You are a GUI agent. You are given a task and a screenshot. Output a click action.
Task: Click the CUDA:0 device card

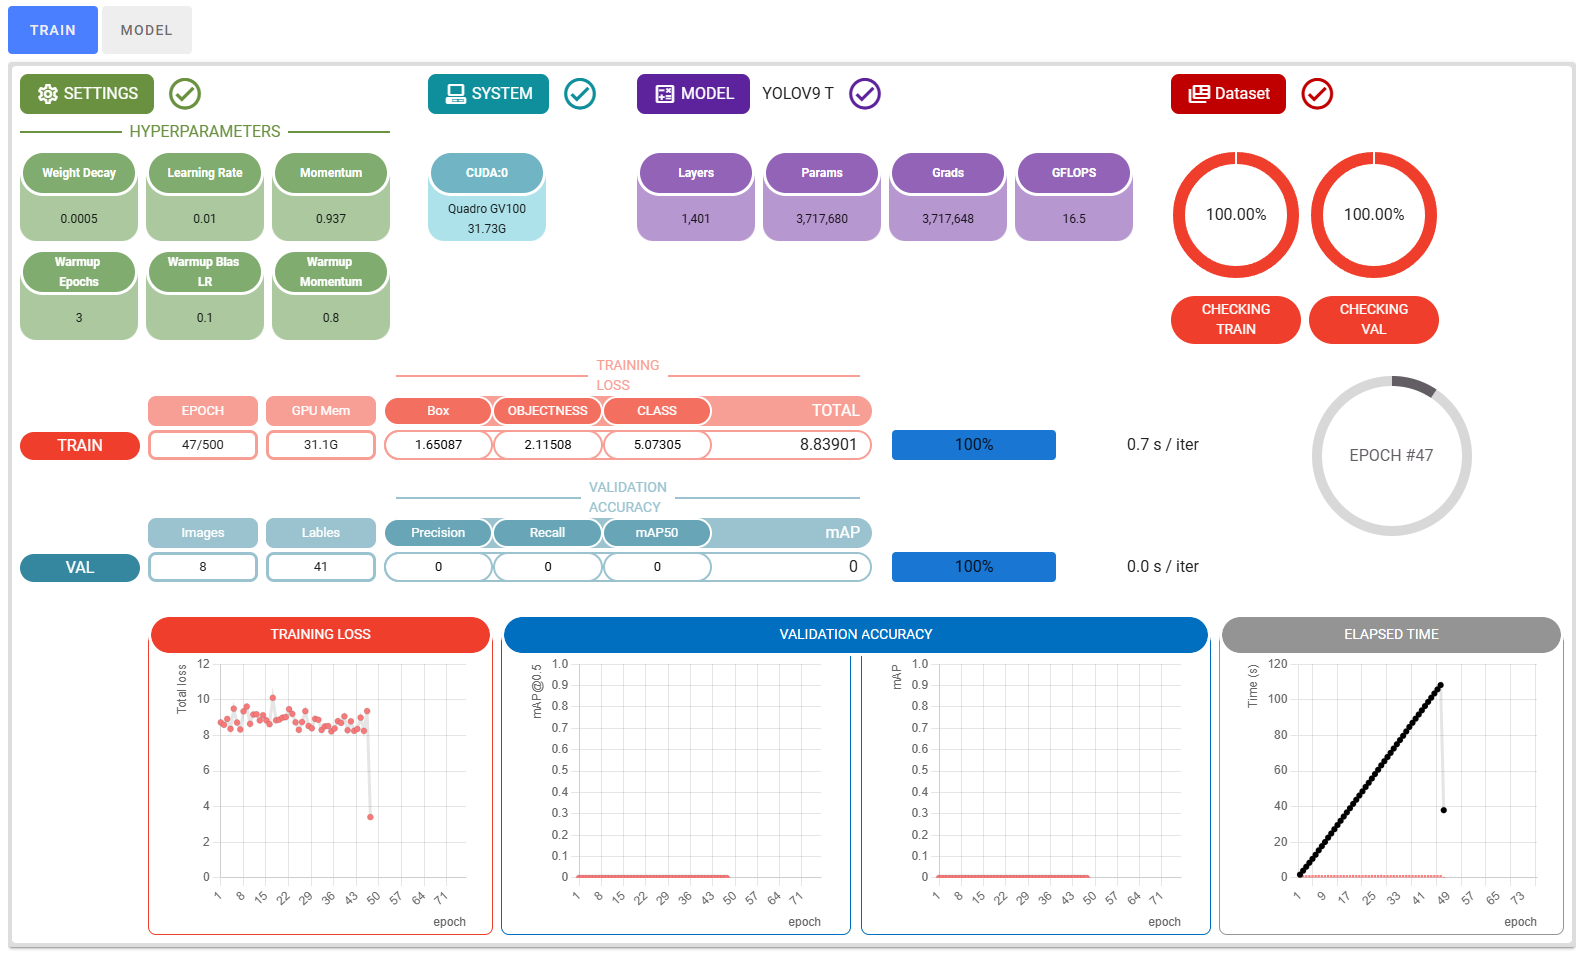click(x=487, y=197)
